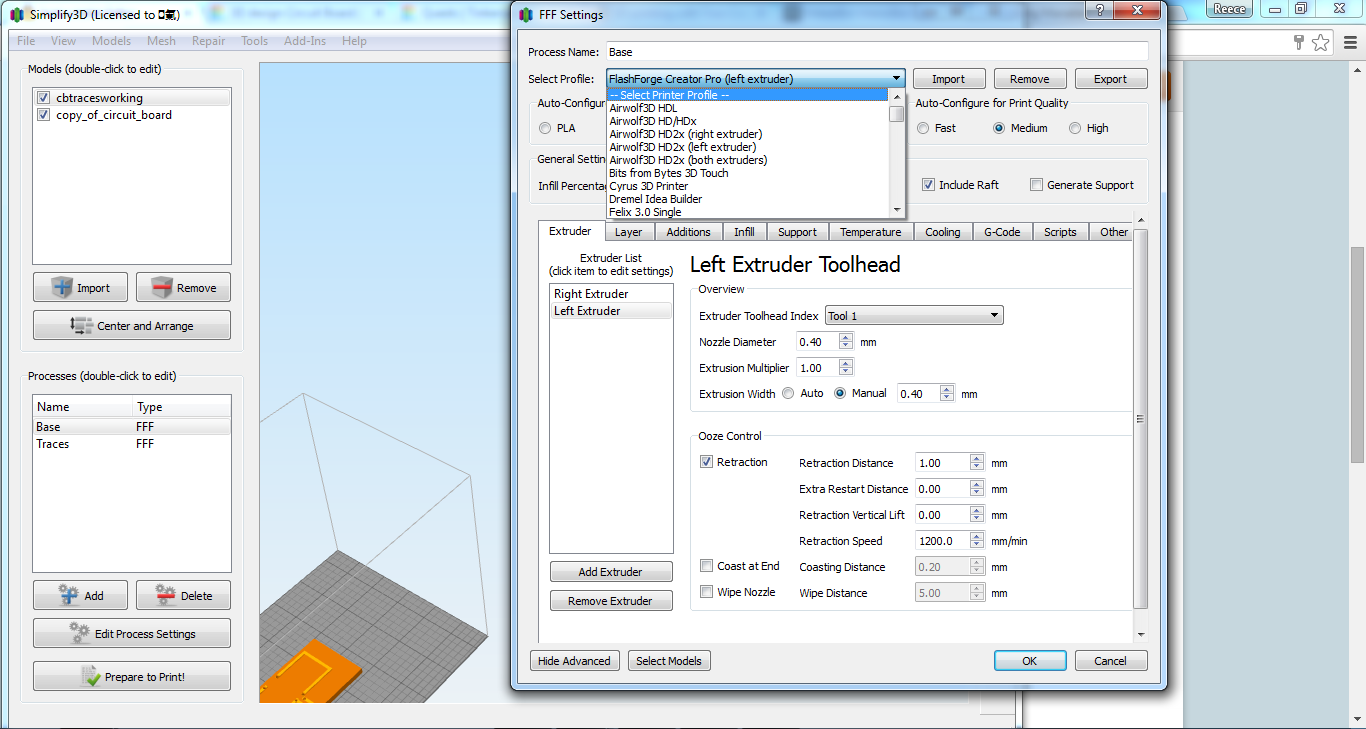This screenshot has width=1366, height=729.
Task: Increase the Nozzle Diameter stepper
Action: point(847,338)
